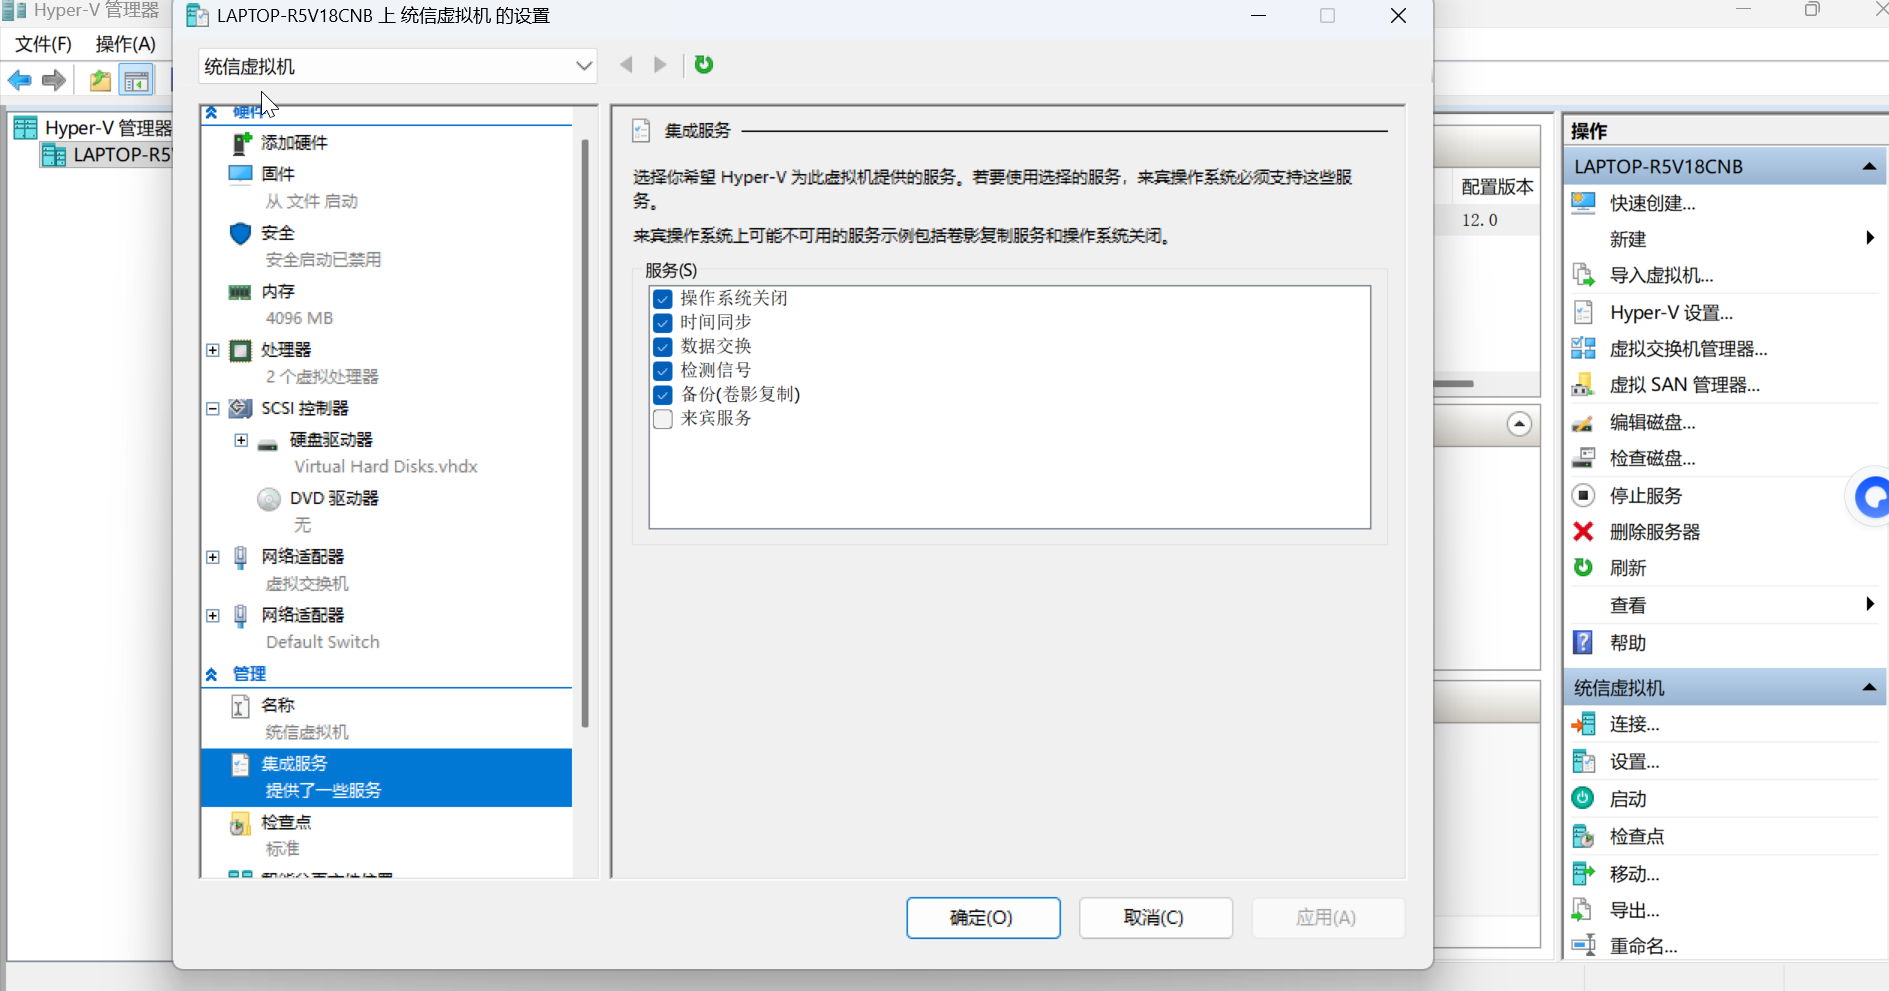1889x991 pixels.
Task: Expand the 处理器 tree node
Action: pos(213,350)
